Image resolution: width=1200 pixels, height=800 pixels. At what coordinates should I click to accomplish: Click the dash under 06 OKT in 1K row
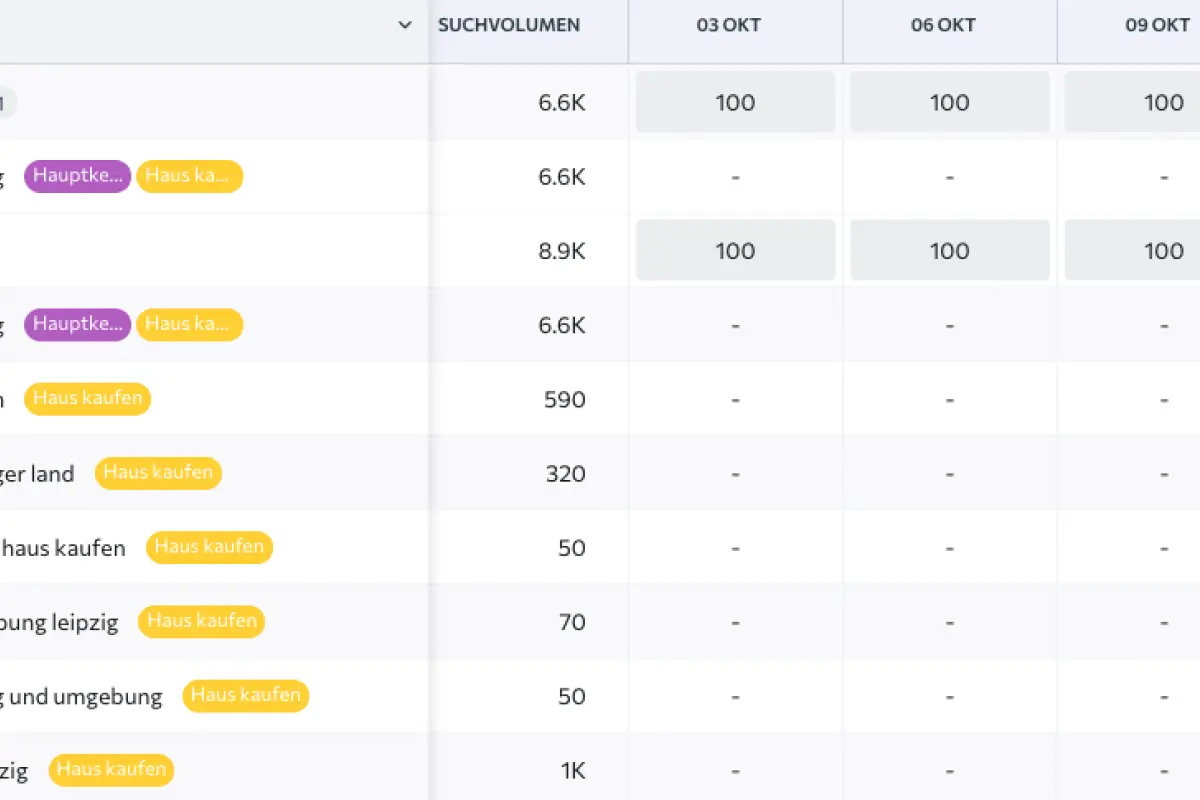950,770
